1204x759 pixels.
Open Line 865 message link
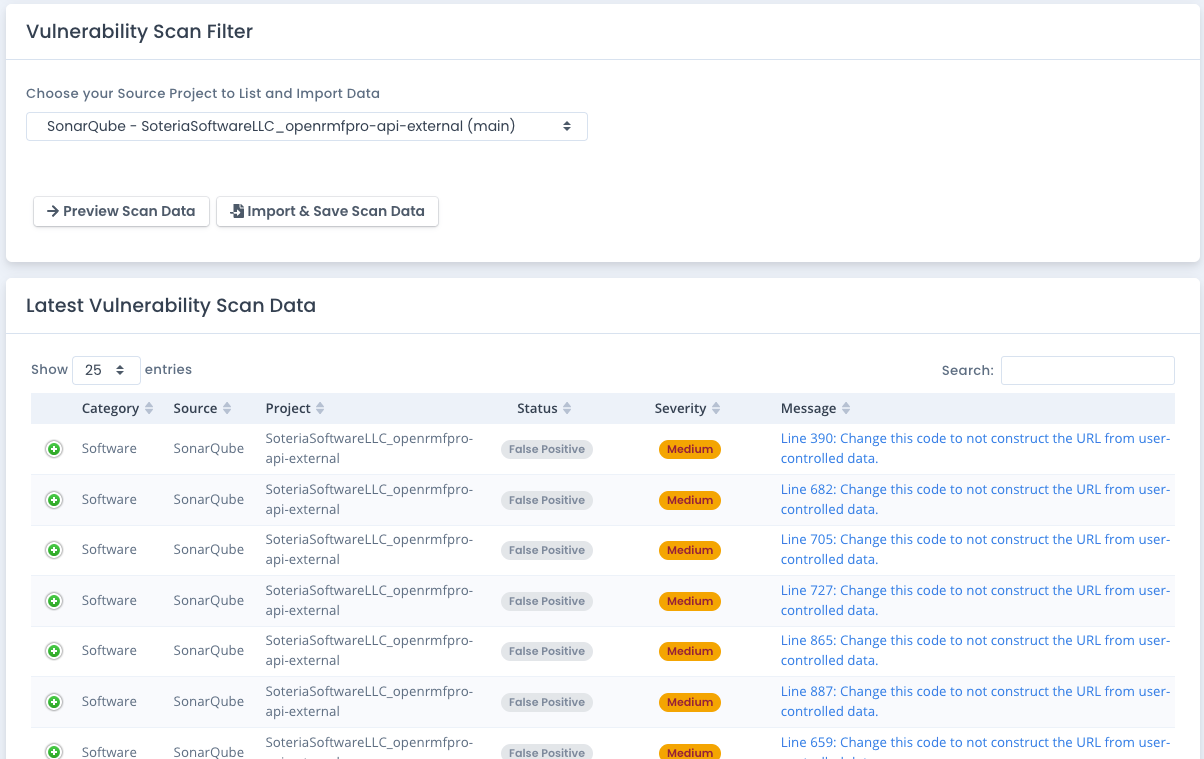pyautogui.click(x=975, y=650)
